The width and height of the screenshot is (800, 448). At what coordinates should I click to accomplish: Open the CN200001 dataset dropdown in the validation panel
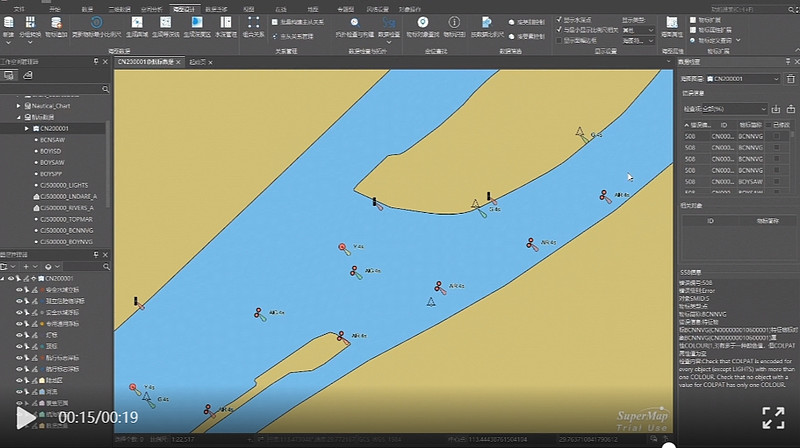tap(744, 77)
